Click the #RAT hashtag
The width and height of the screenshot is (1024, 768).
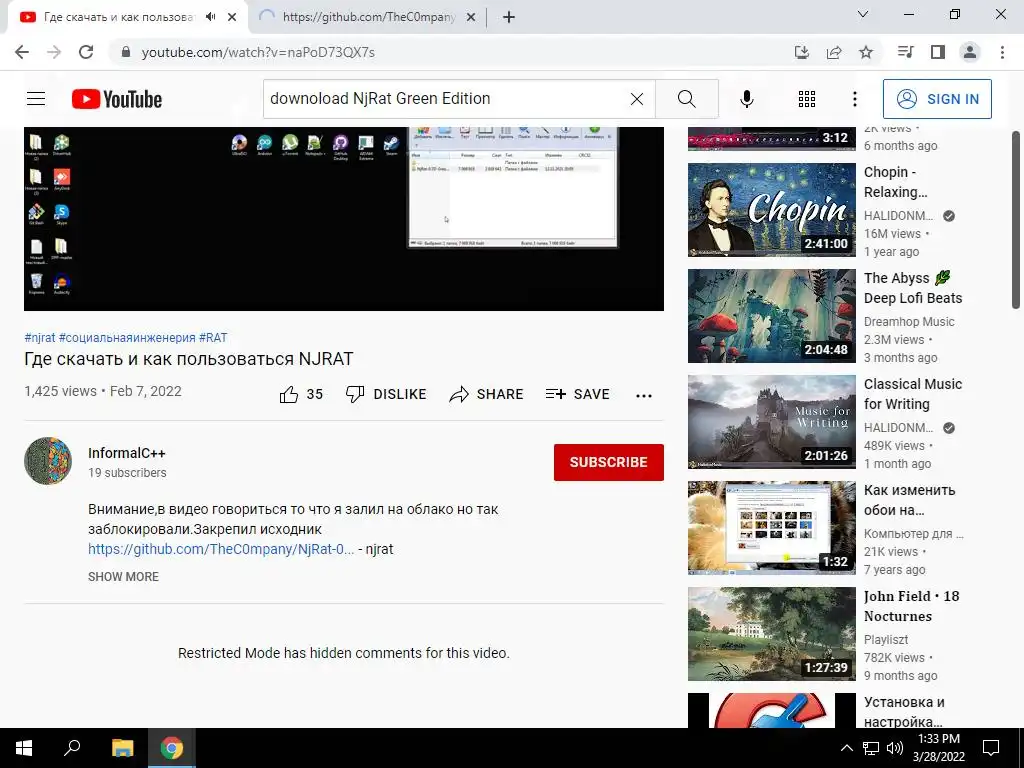pos(213,338)
